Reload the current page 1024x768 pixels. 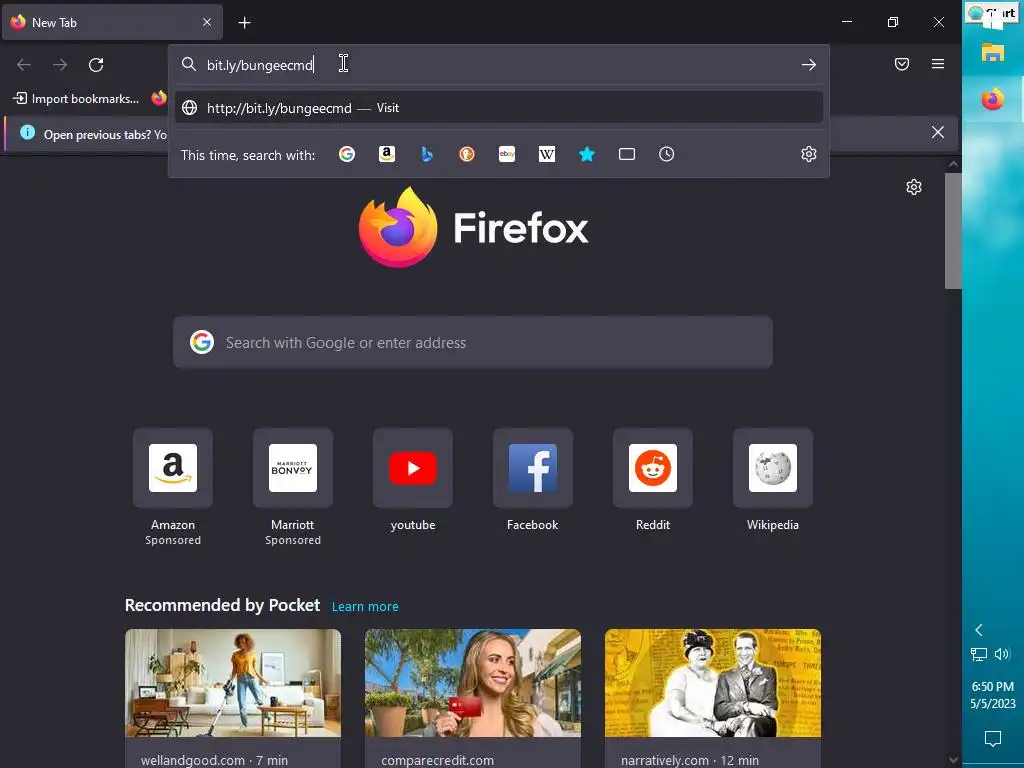click(96, 65)
